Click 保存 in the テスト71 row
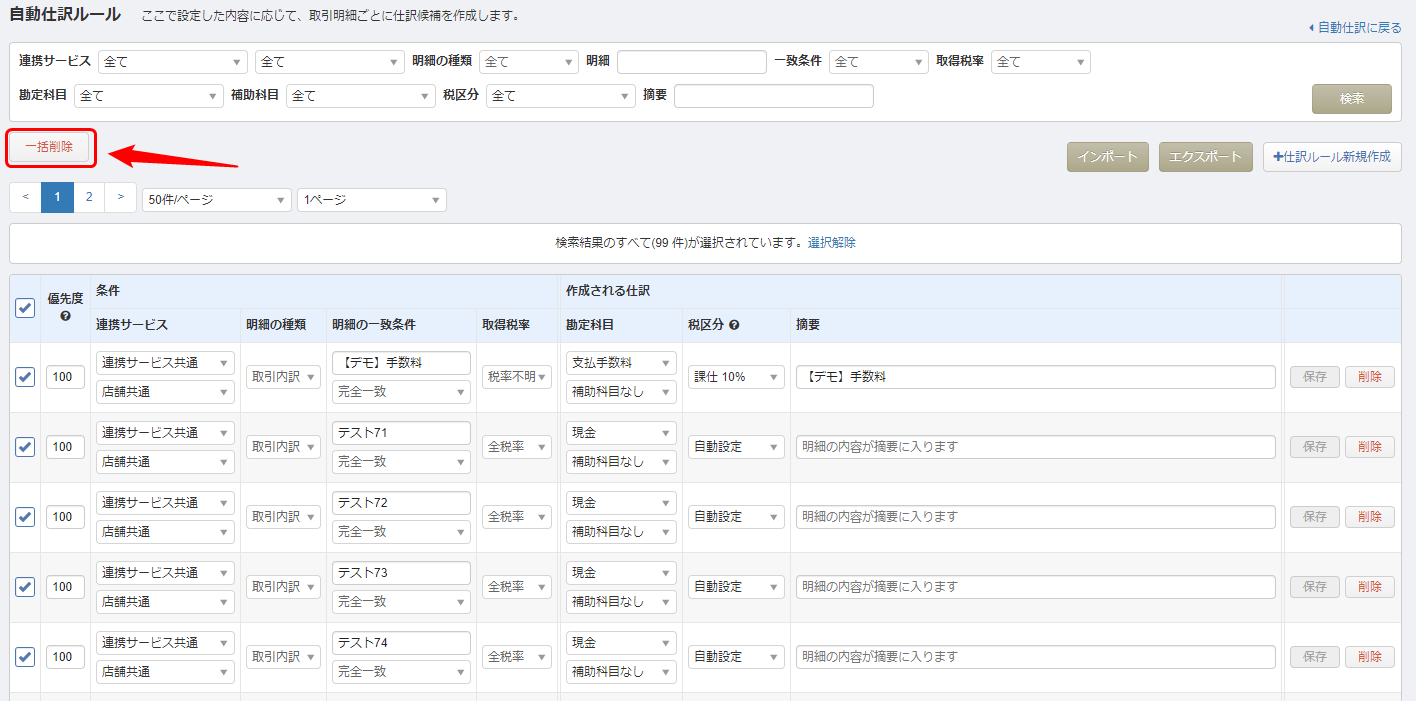The height and width of the screenshot is (701, 1416). 1315,447
